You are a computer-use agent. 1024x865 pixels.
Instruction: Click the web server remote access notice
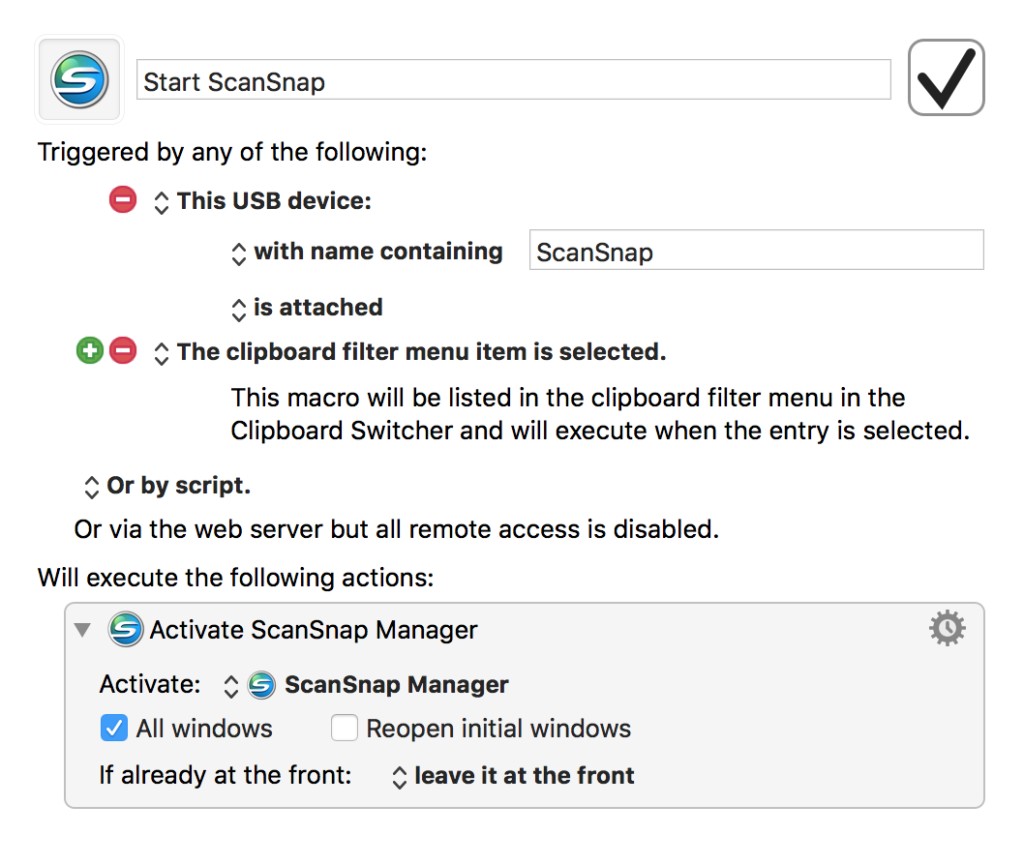(x=396, y=529)
